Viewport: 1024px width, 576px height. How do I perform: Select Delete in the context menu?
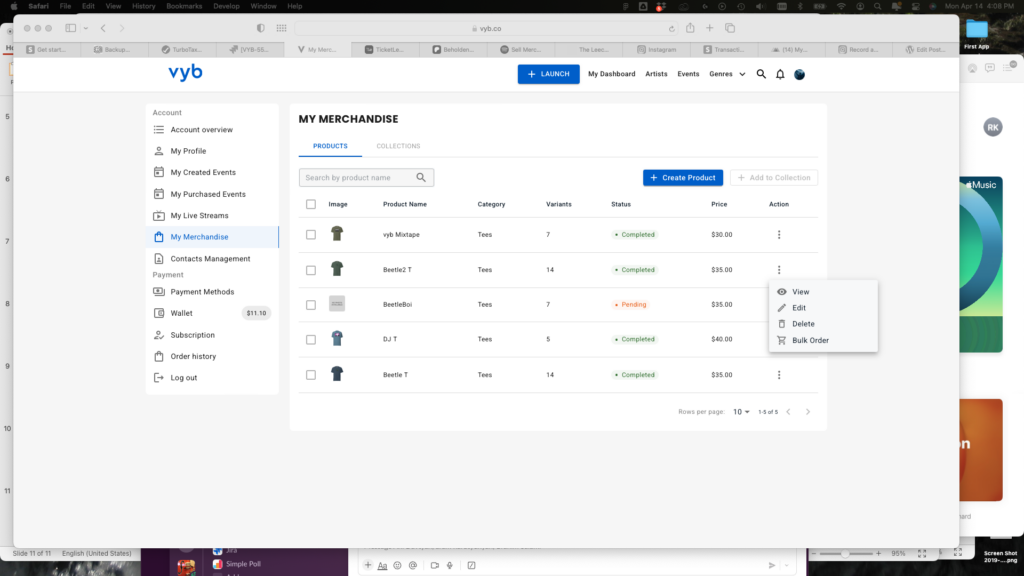click(823, 324)
